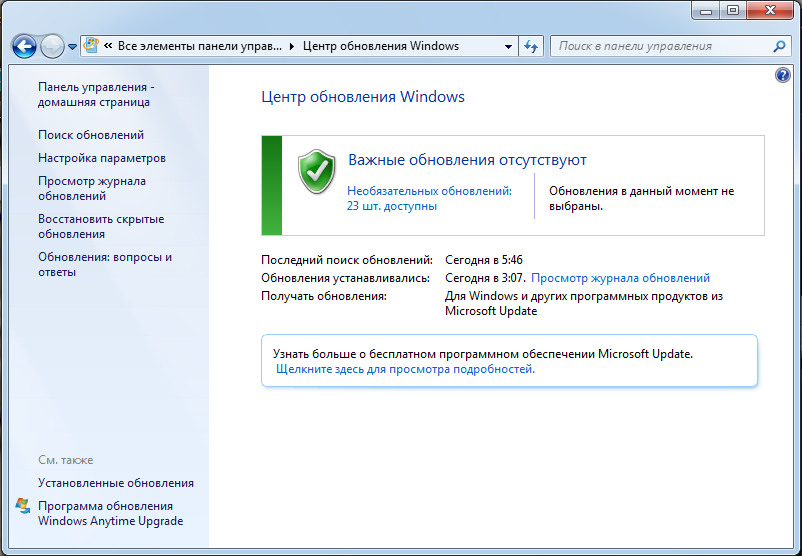
Task: Open 'Программа обновления Windows Anytime Upgrade'
Action: 110,513
